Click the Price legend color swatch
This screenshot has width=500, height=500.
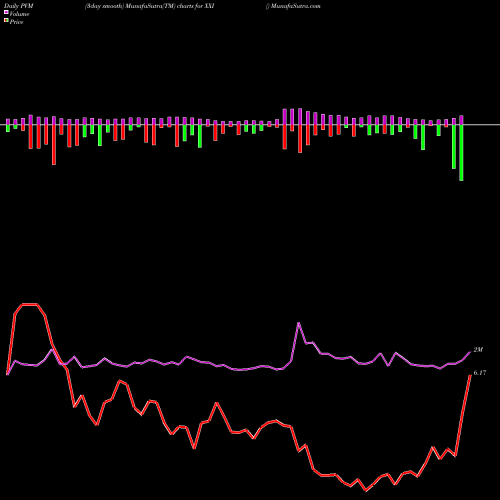pyautogui.click(x=6, y=21)
